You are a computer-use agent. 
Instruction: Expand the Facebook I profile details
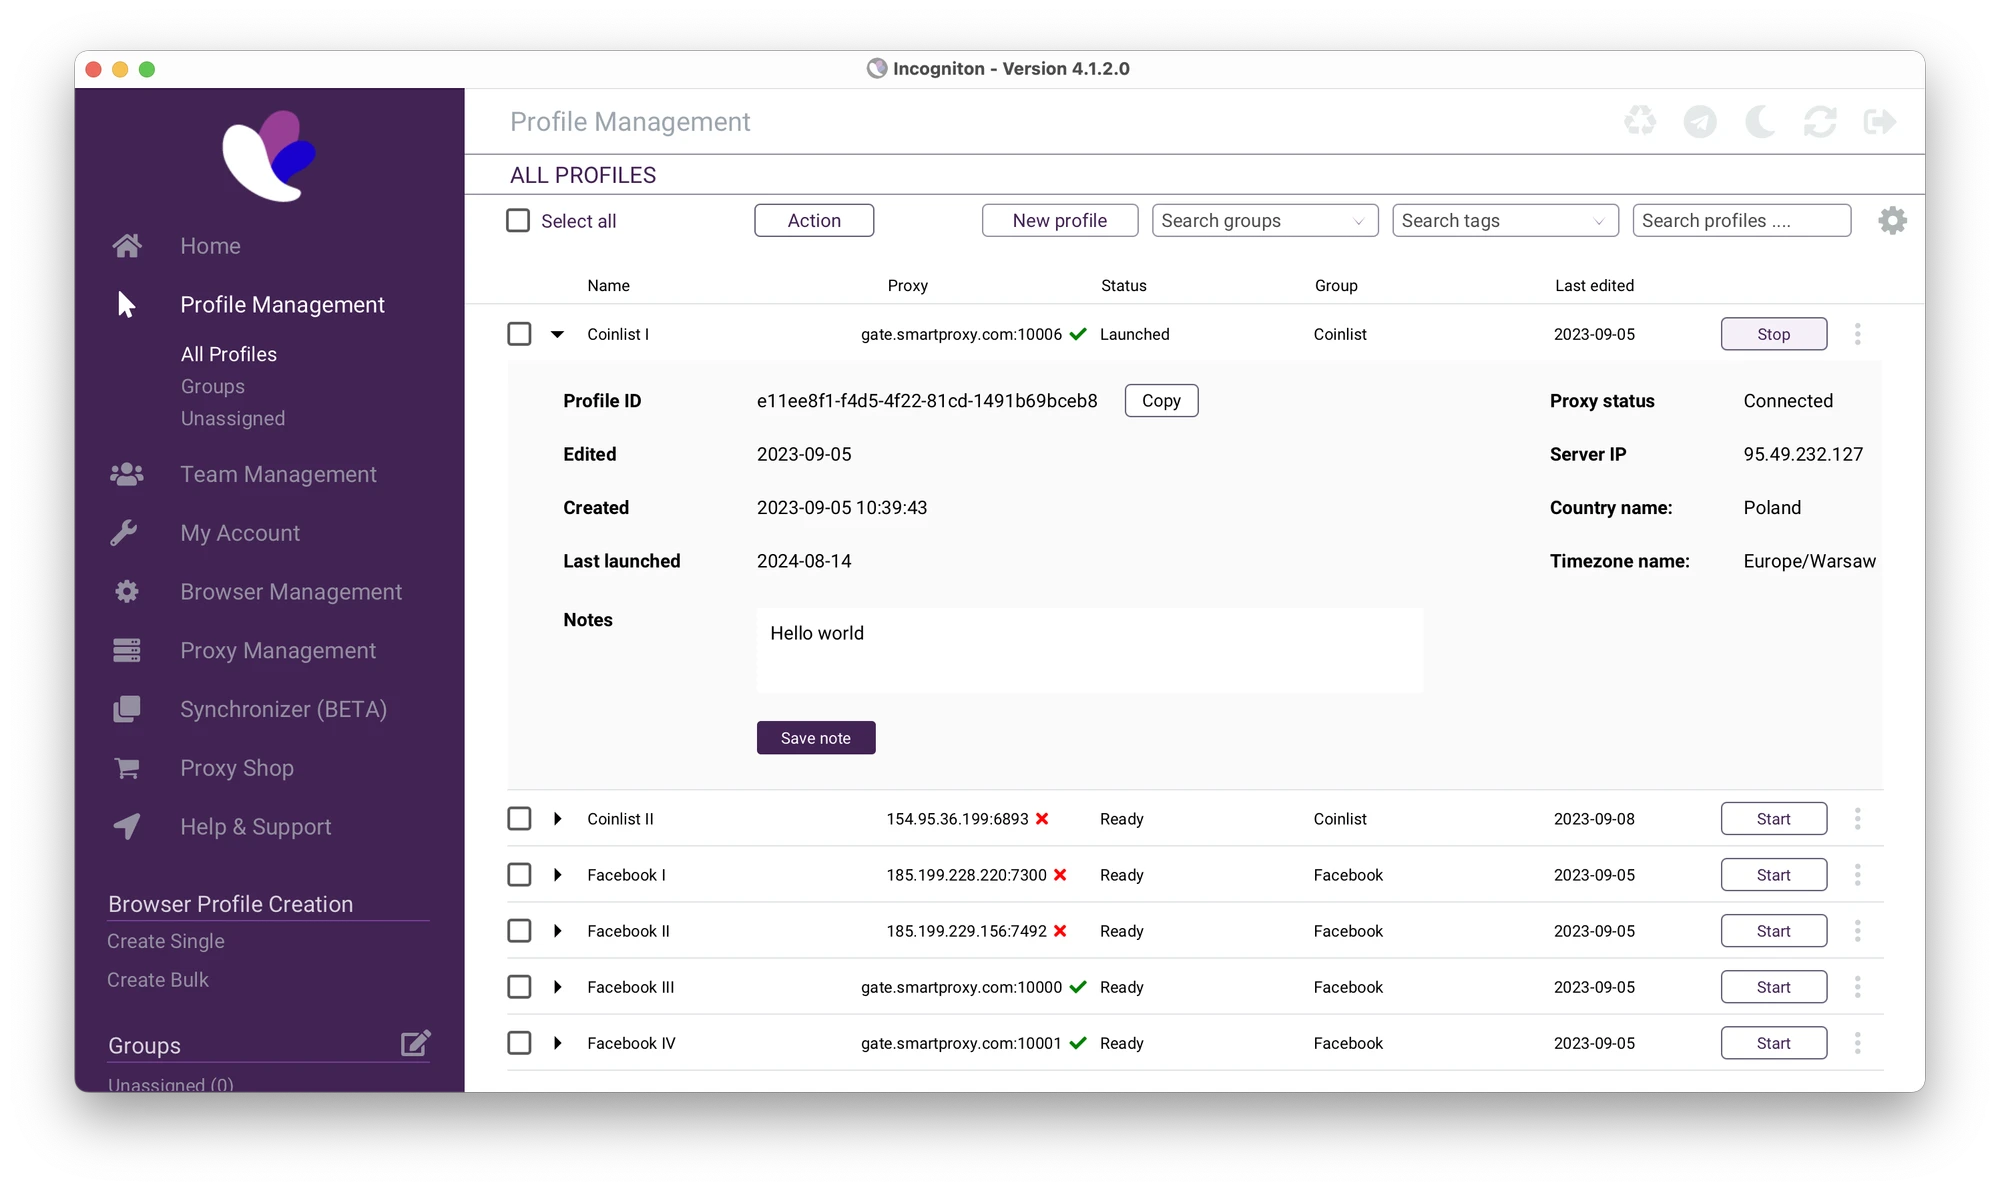(x=558, y=875)
